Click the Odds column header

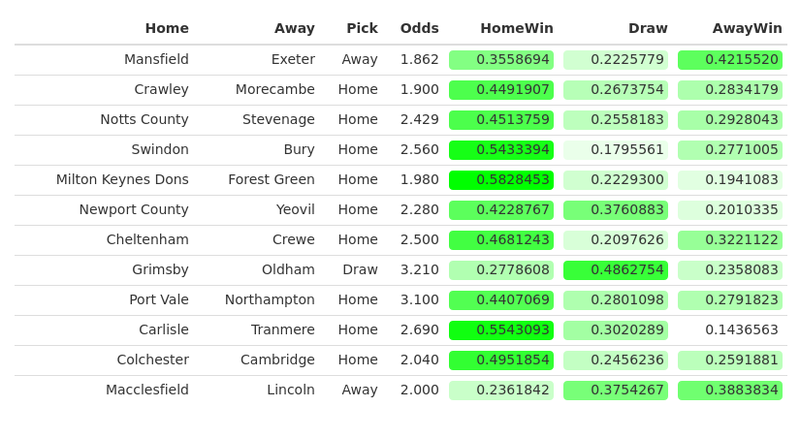tap(419, 28)
